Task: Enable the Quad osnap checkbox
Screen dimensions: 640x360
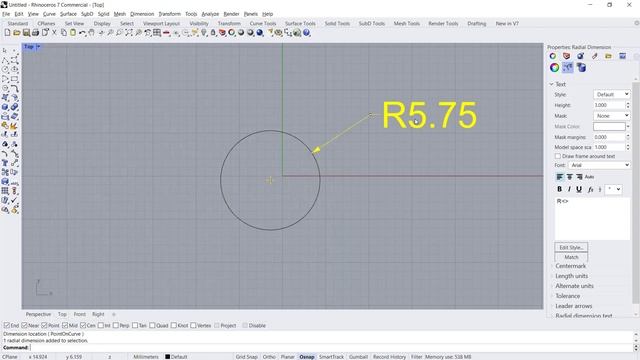Action: [152, 325]
